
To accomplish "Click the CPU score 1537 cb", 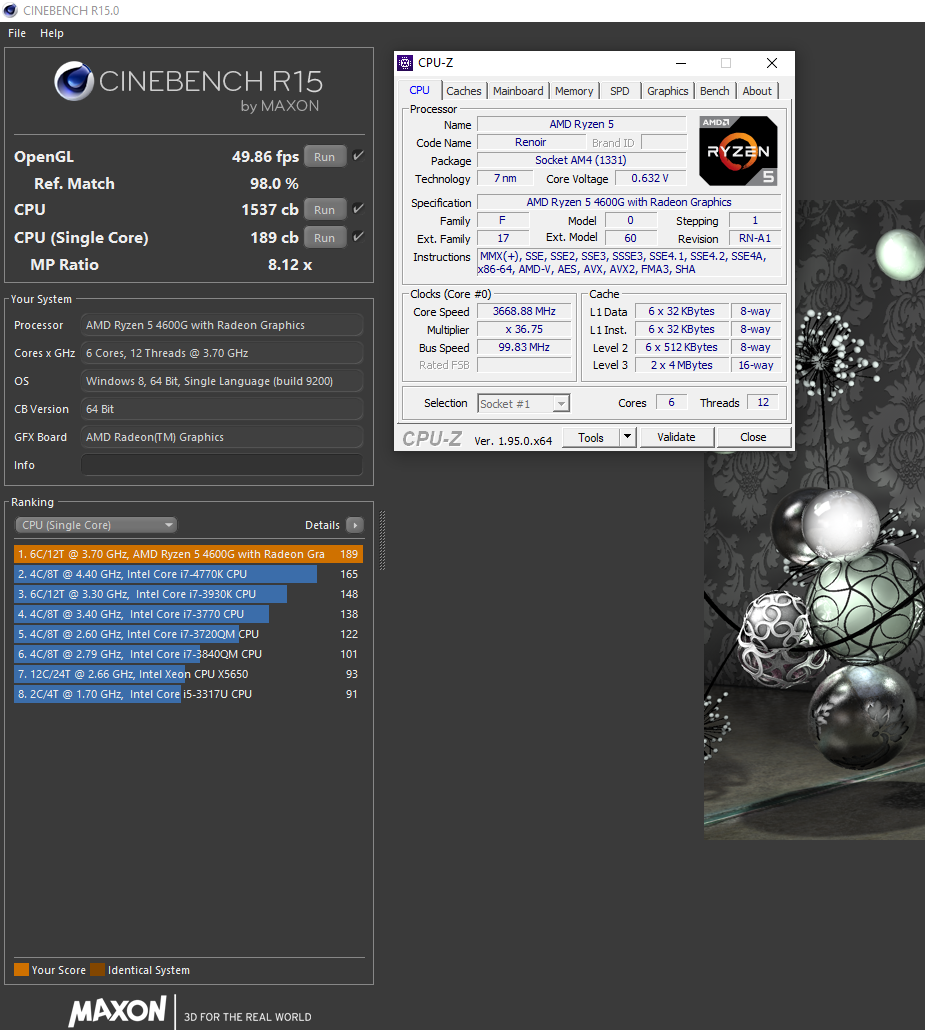I will coord(270,210).
